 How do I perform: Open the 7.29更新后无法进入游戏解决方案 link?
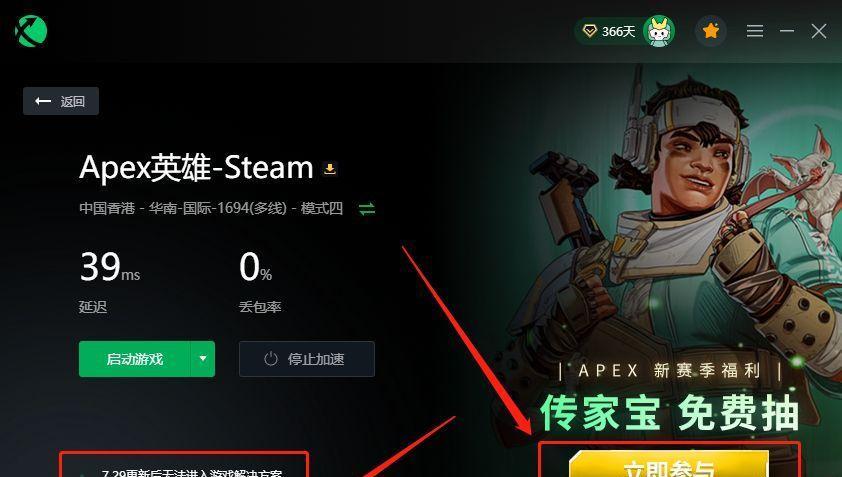tap(192, 473)
